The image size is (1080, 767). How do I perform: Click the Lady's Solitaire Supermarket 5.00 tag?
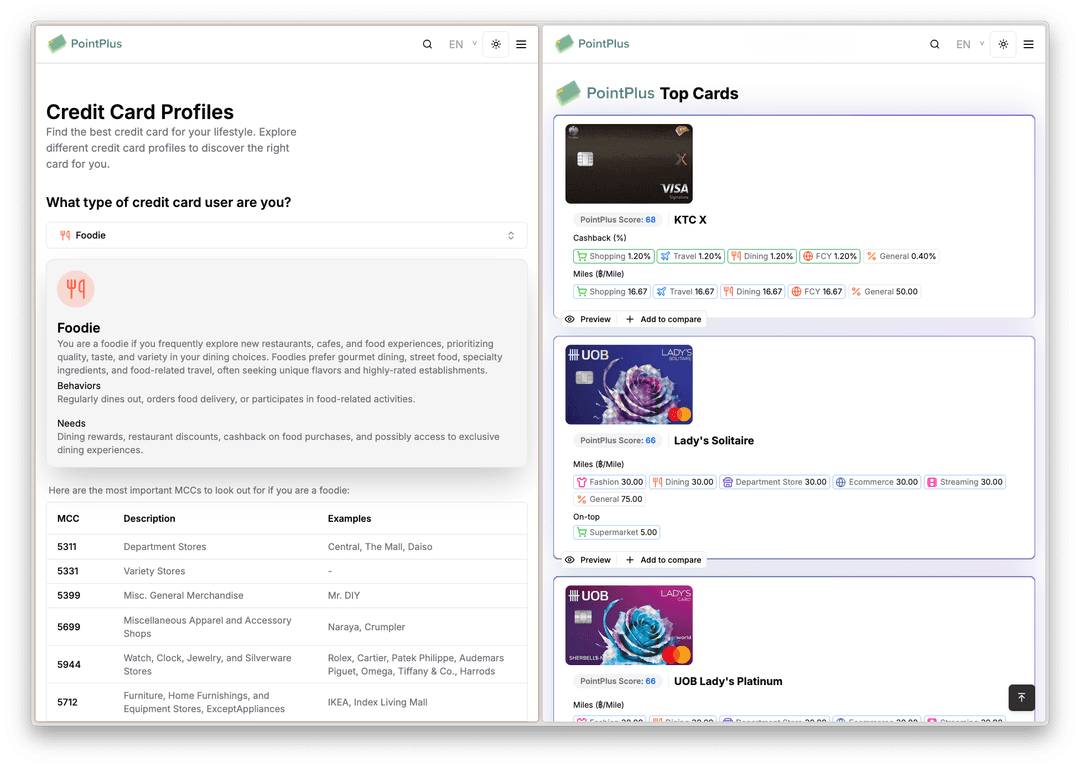[616, 532]
